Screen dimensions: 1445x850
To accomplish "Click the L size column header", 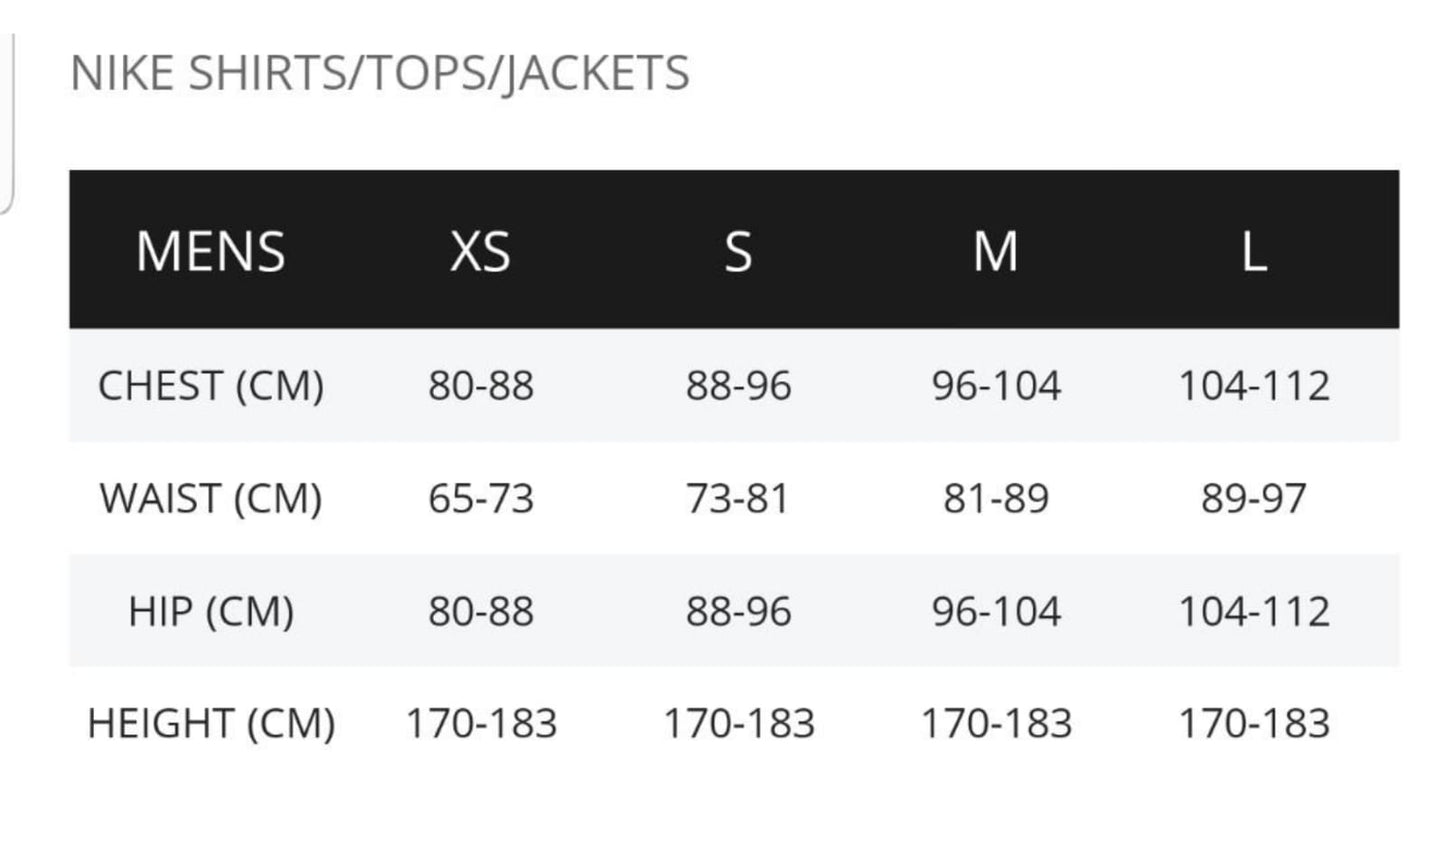I will coord(1254,250).
